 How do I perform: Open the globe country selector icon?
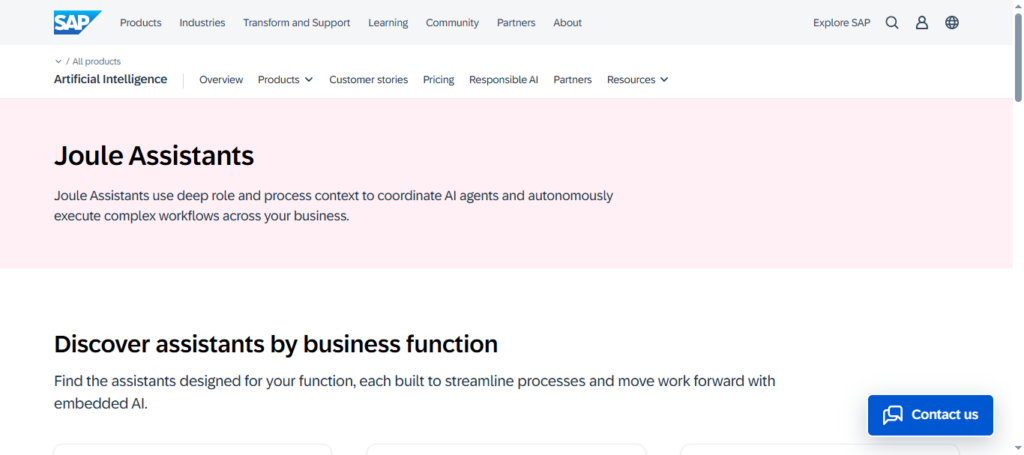pyautogui.click(x=952, y=23)
